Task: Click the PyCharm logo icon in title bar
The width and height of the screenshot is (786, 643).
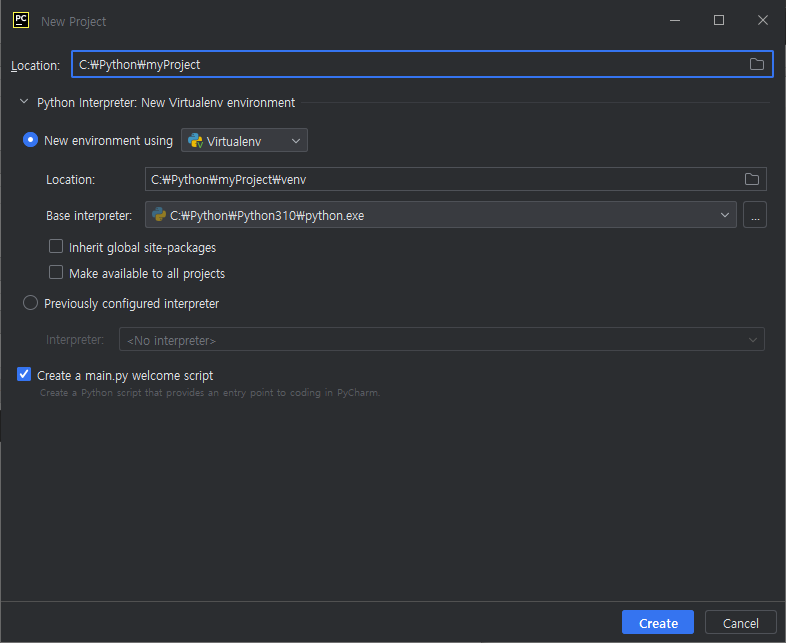Action: pos(21,21)
